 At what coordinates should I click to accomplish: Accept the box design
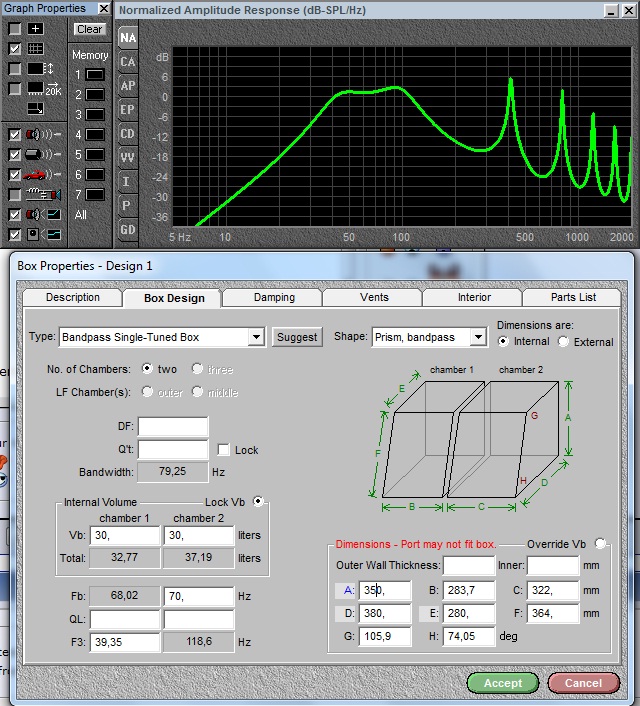click(x=503, y=683)
